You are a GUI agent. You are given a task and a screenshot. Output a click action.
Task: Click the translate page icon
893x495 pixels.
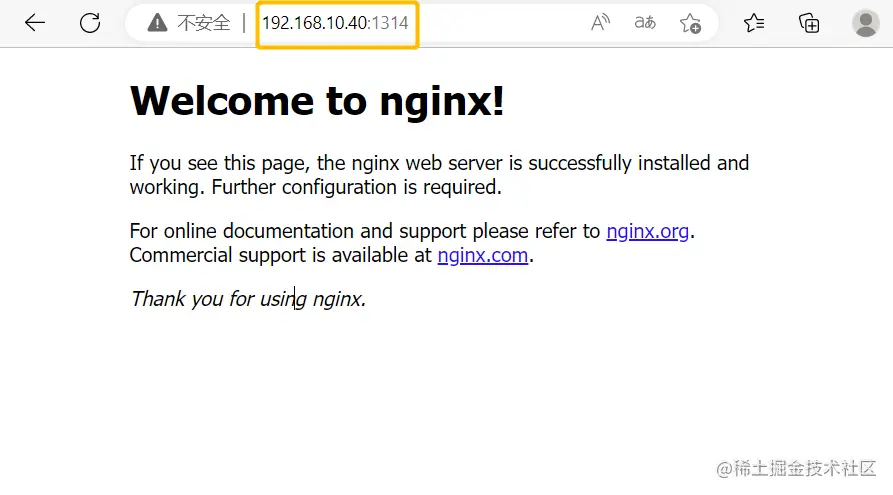coord(645,23)
